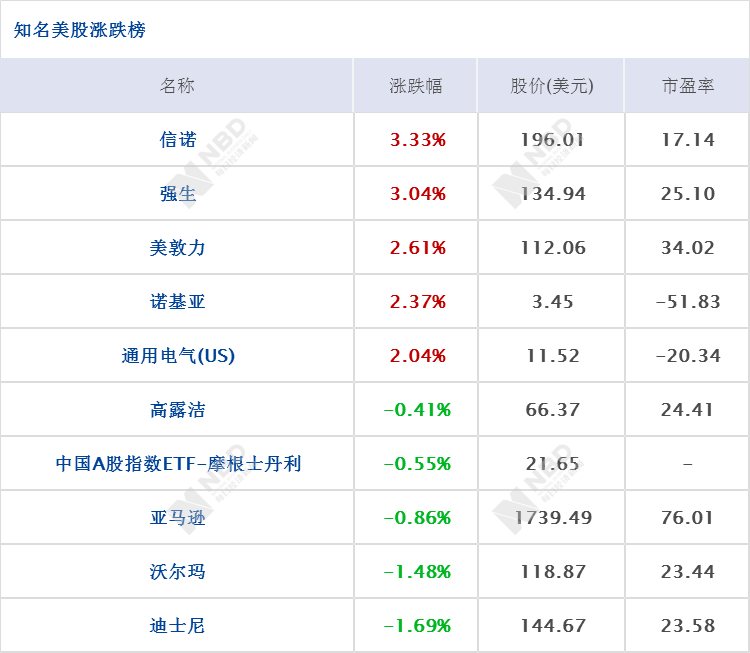Viewport: 750px width, 653px height.
Task: Select the -1.69% change value
Action: pos(417,626)
